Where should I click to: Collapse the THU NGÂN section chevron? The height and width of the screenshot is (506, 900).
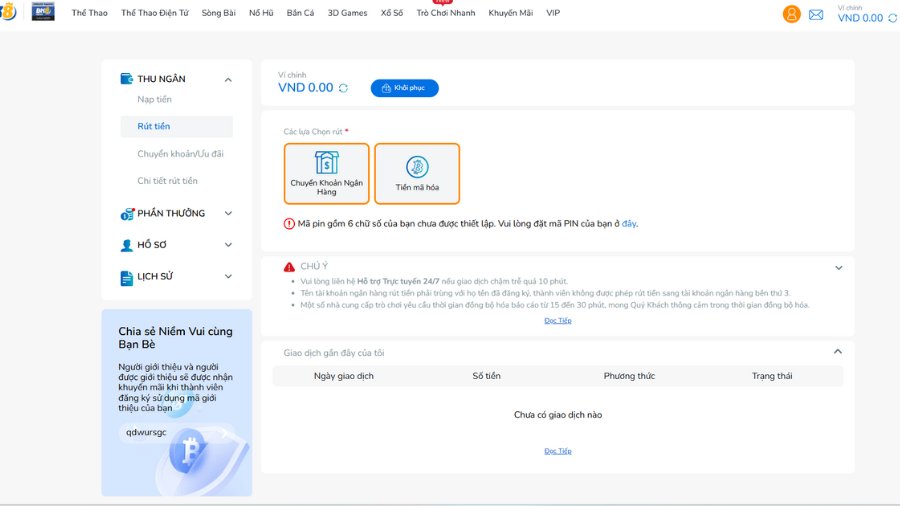[228, 80]
